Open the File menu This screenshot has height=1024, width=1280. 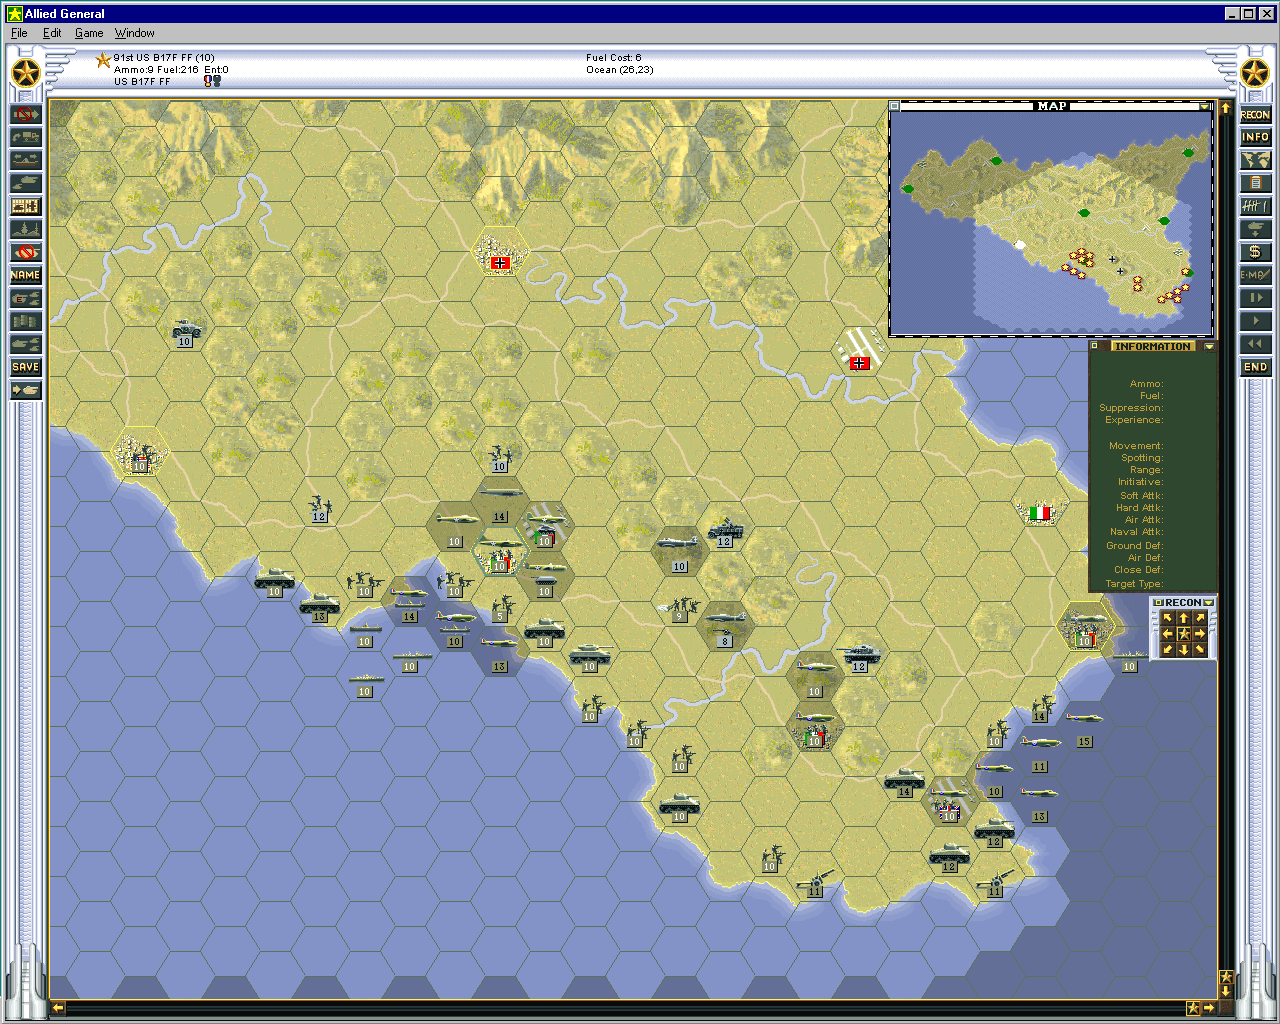point(19,33)
